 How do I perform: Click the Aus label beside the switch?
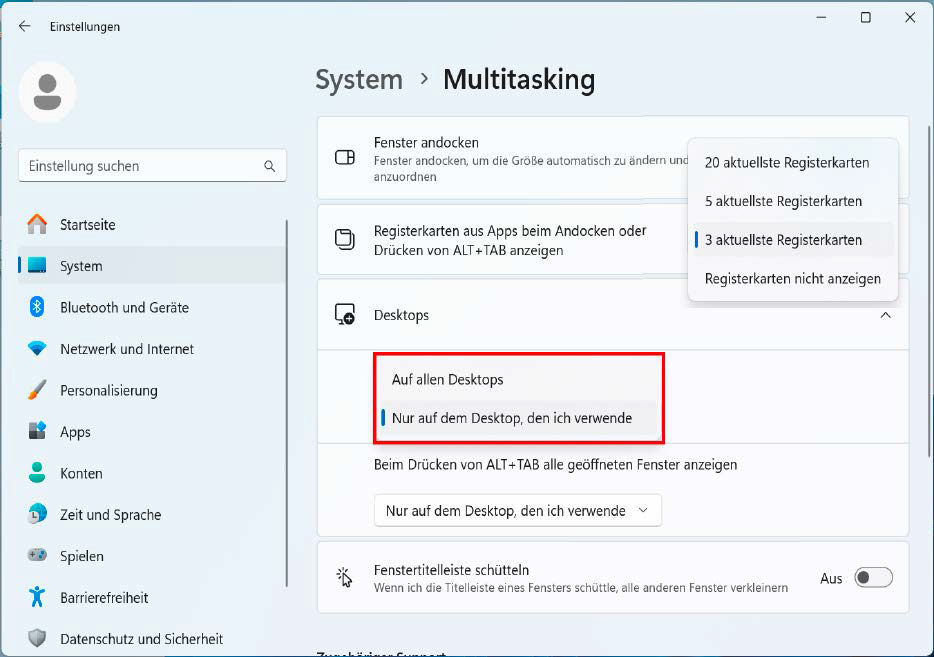point(831,578)
